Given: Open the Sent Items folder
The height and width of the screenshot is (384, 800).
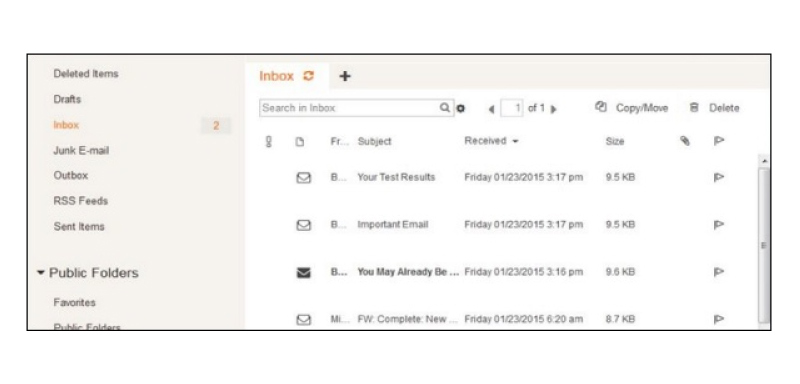Looking at the screenshot, I should click(79, 226).
